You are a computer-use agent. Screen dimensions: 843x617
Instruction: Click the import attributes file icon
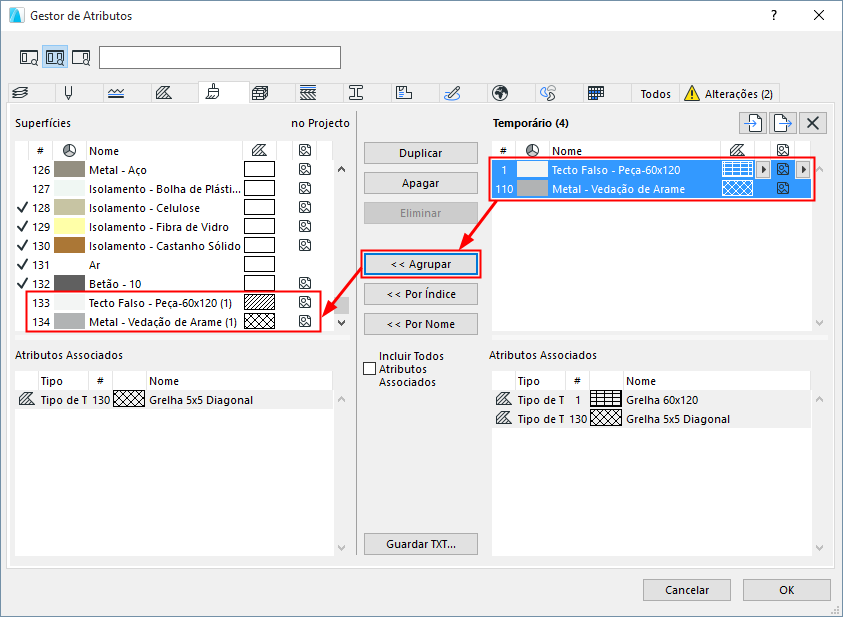753,123
